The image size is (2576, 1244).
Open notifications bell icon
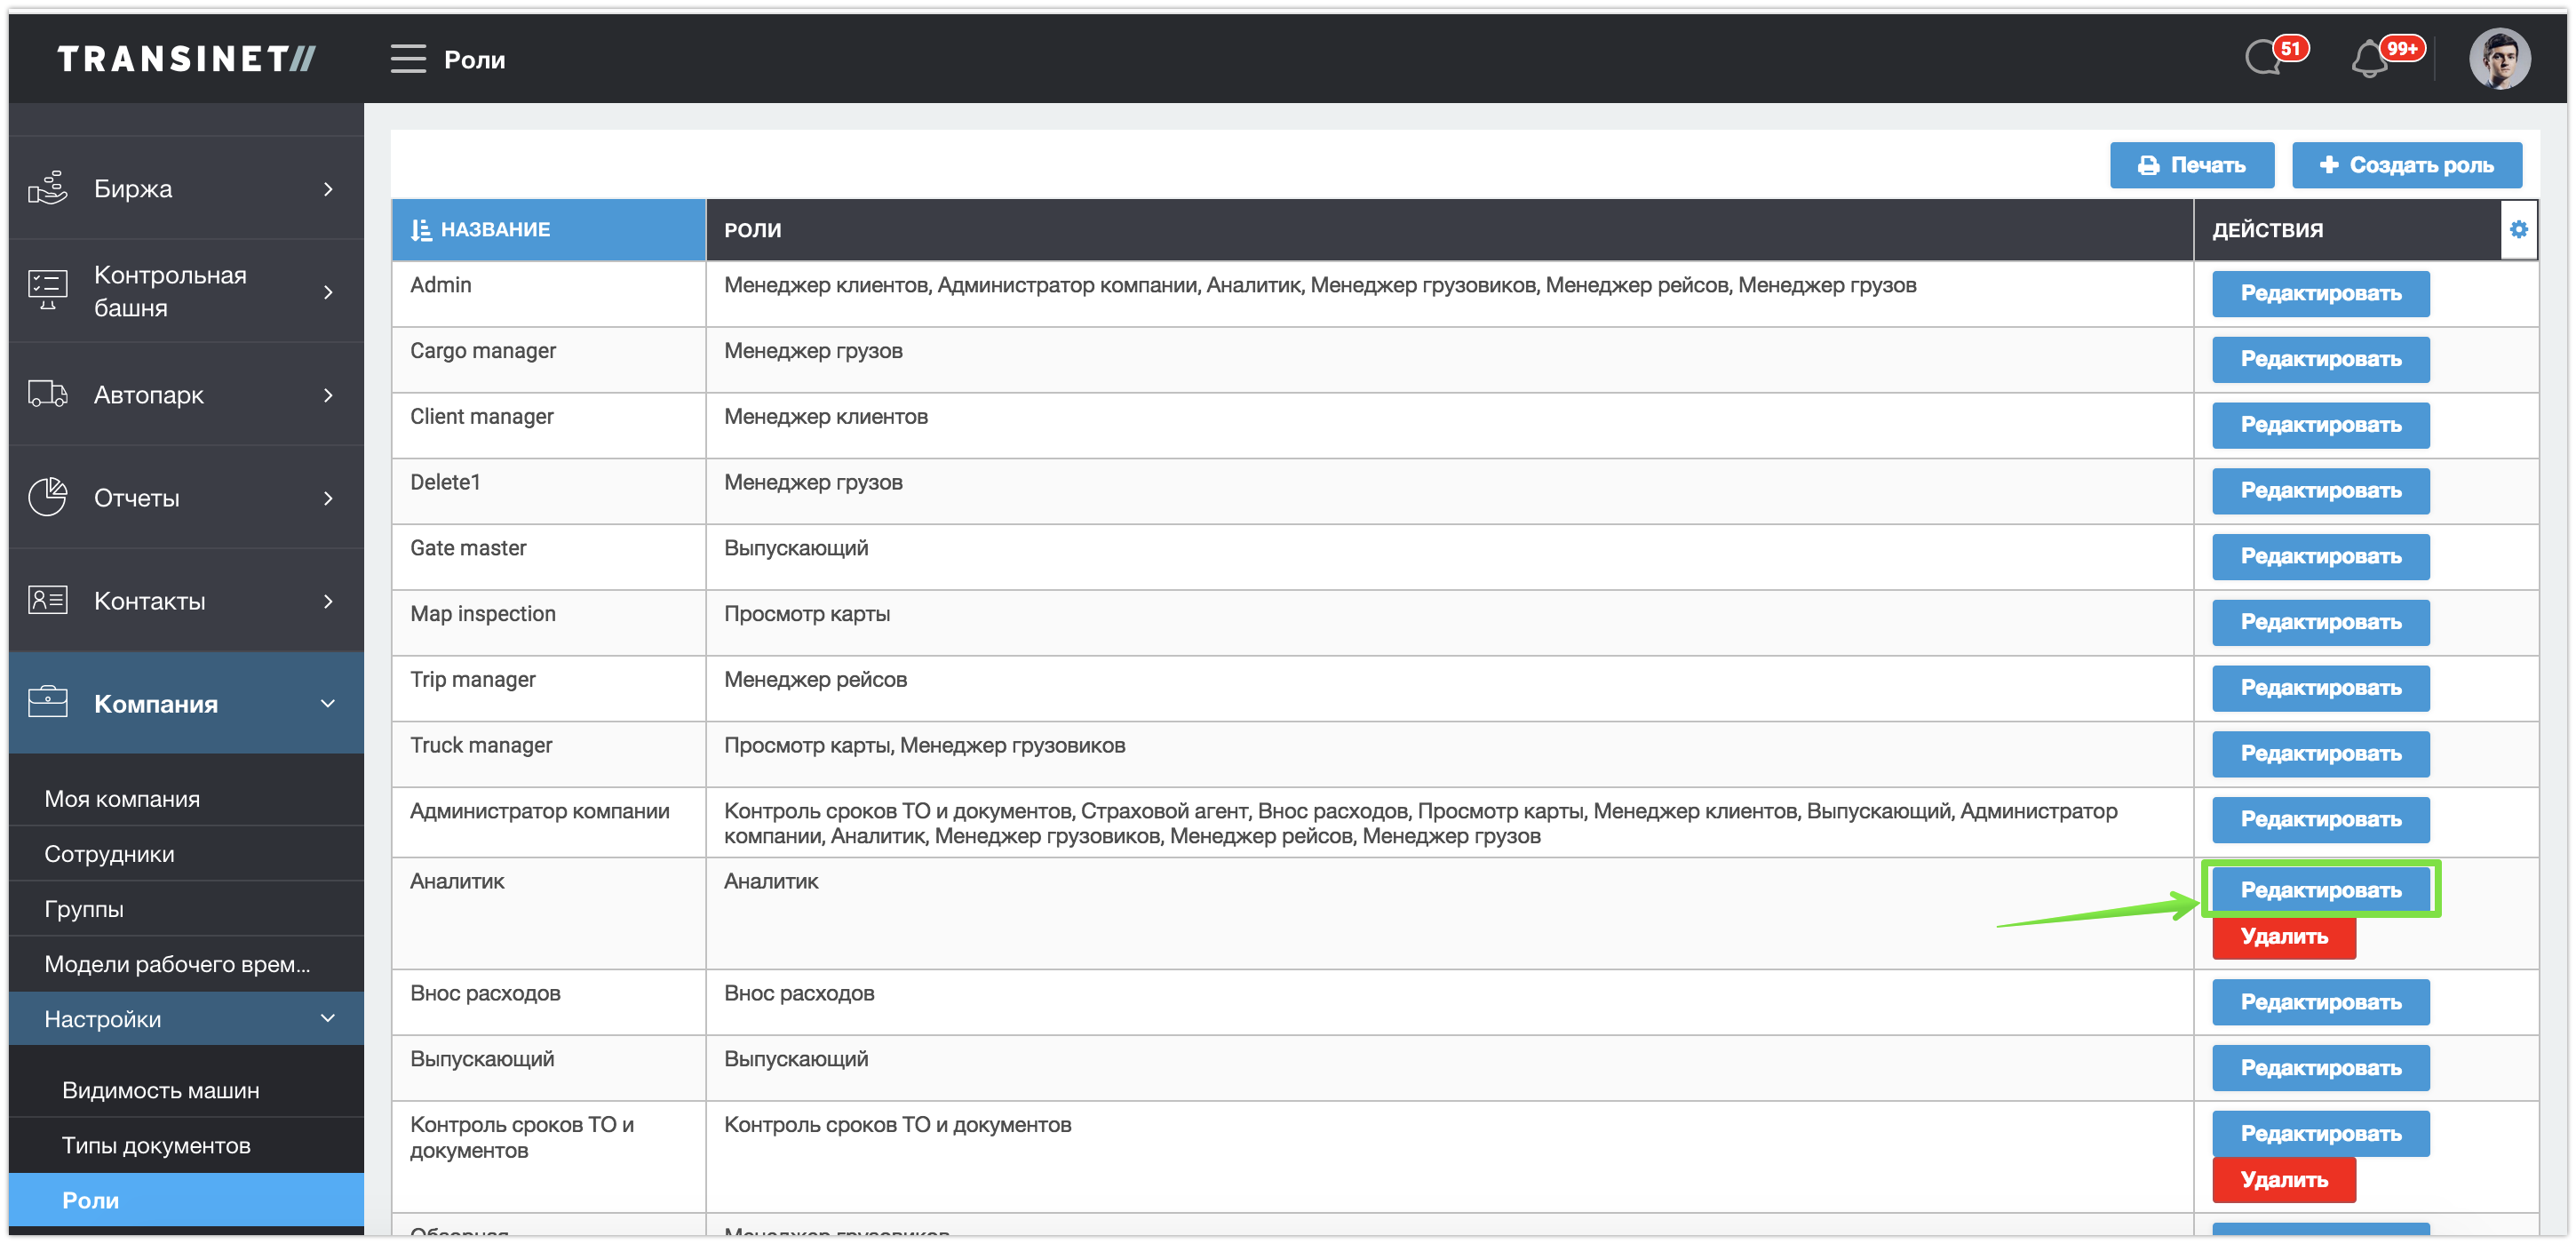[2370, 60]
